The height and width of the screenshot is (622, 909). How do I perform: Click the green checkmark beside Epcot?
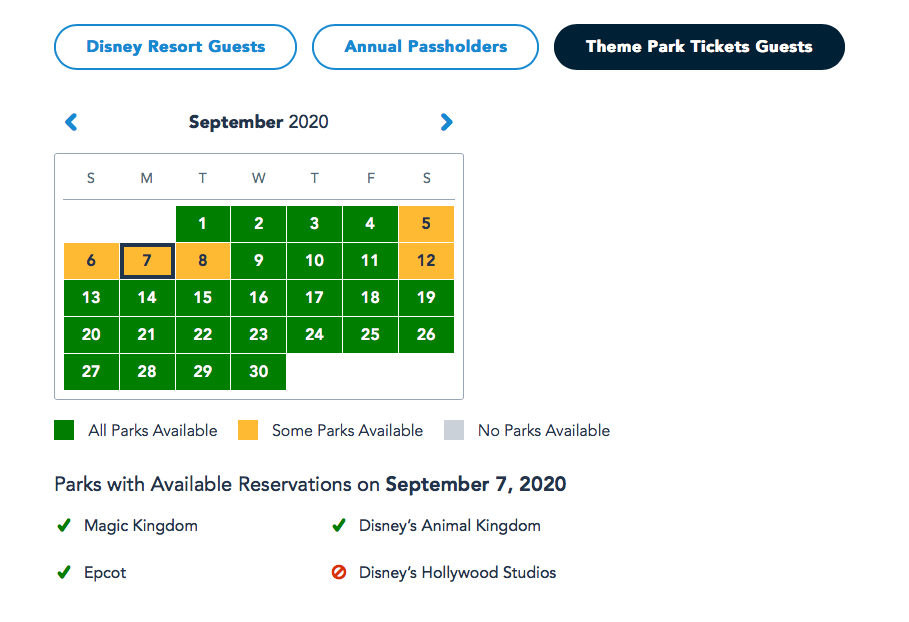[64, 573]
